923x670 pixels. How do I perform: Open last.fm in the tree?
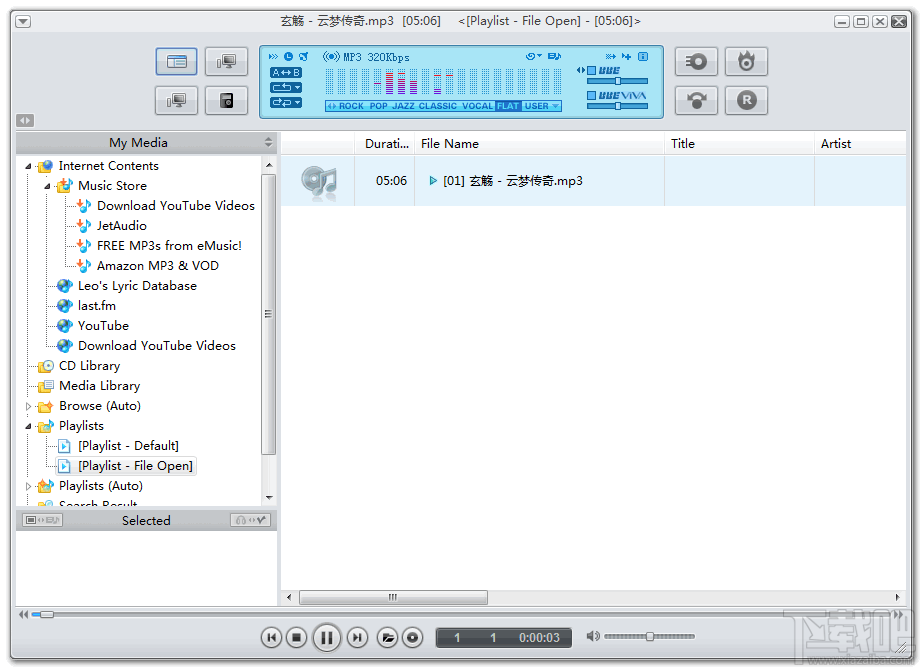click(97, 306)
